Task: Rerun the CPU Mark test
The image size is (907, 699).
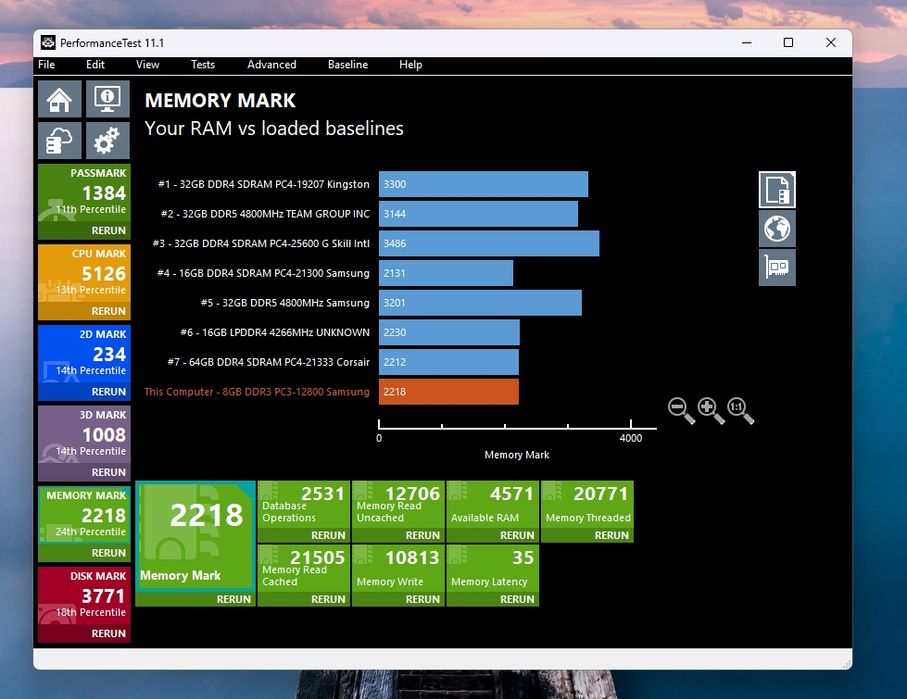Action: point(108,311)
